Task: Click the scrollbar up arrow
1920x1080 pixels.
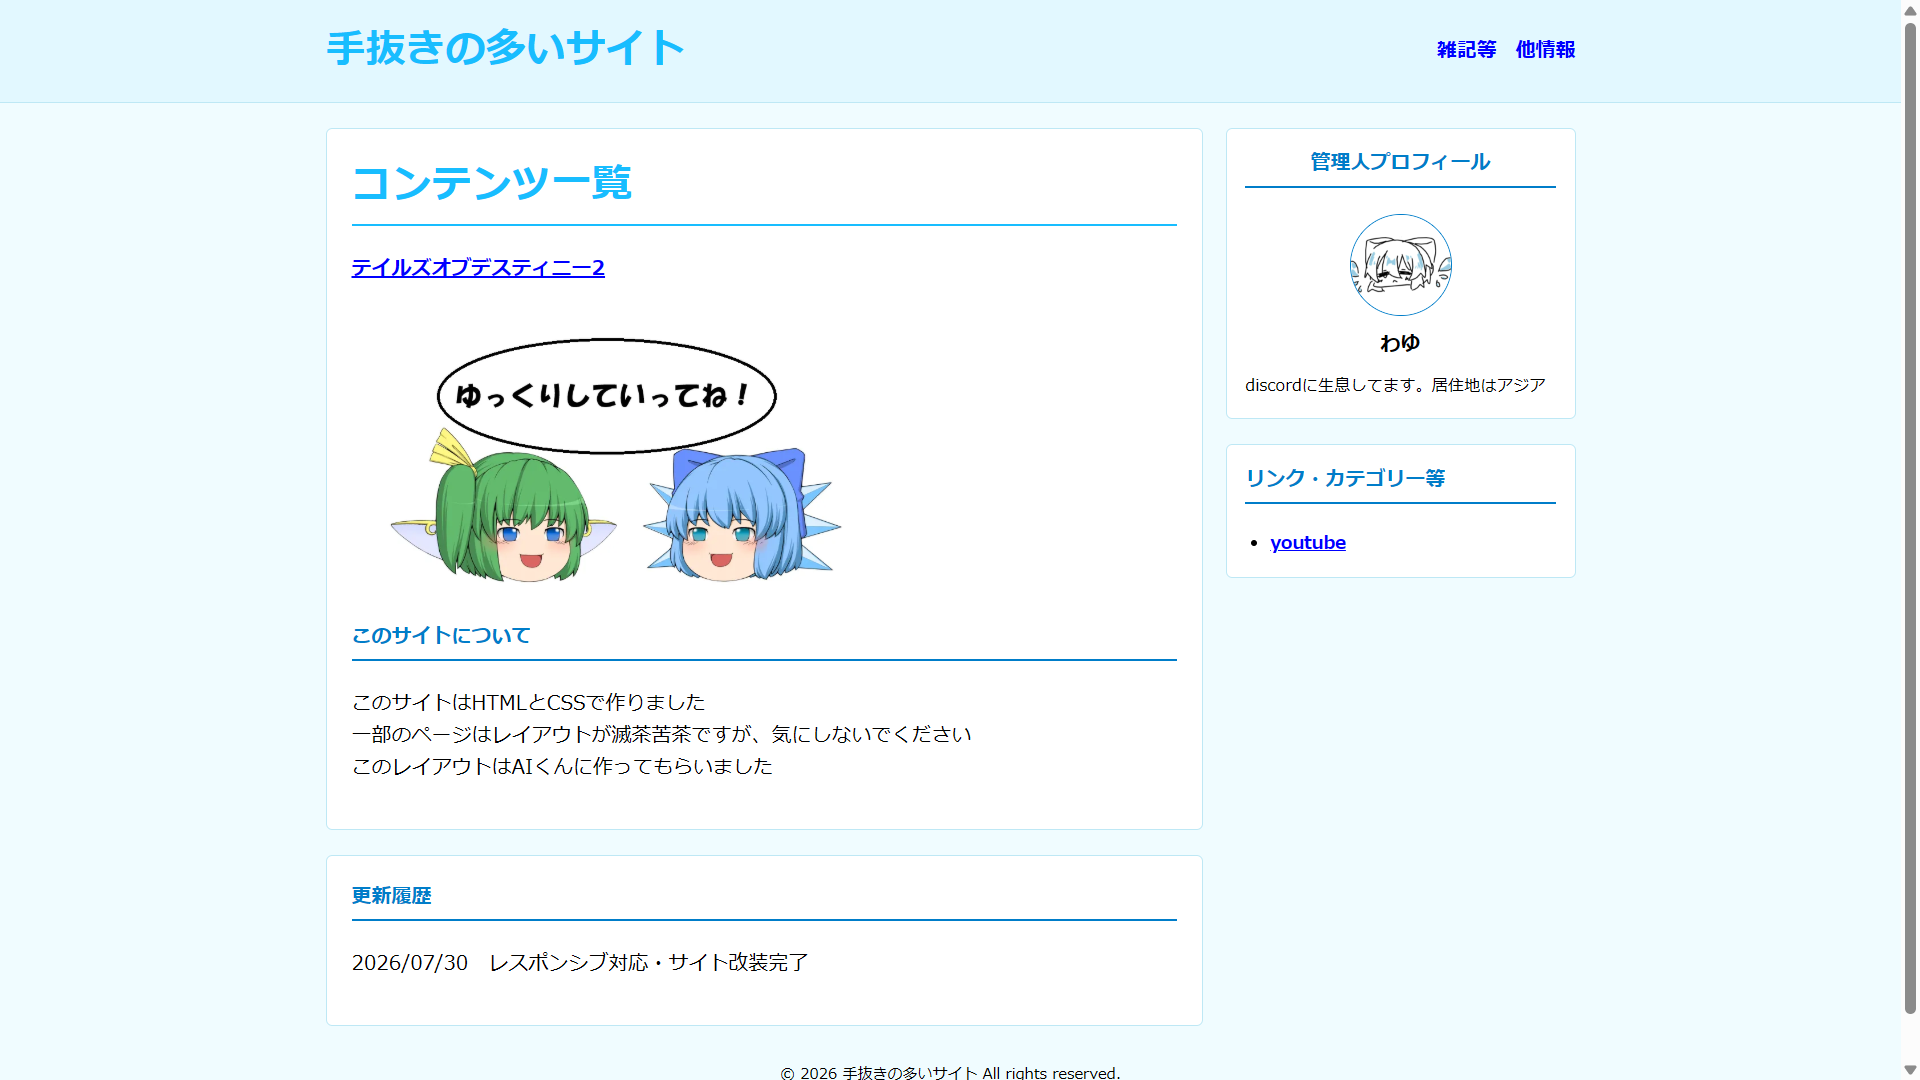Action: [x=1910, y=10]
